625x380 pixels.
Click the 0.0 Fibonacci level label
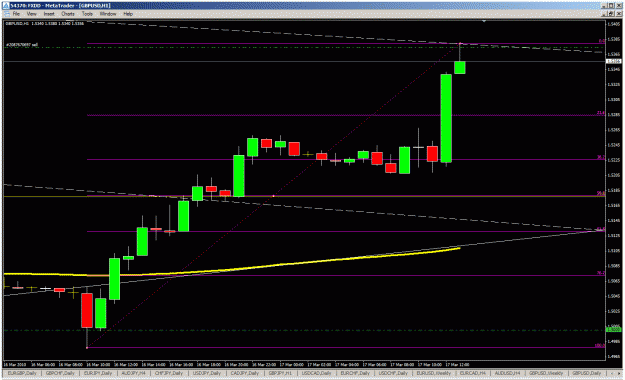(x=602, y=41)
